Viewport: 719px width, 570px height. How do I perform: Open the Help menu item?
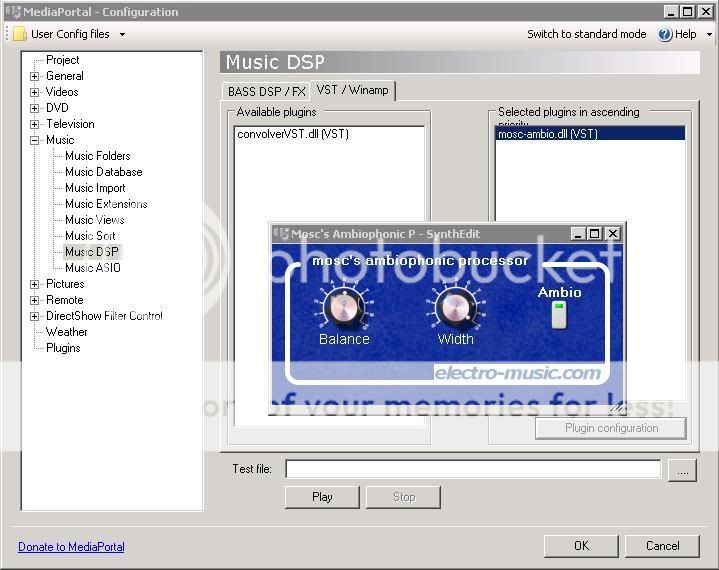(x=685, y=34)
